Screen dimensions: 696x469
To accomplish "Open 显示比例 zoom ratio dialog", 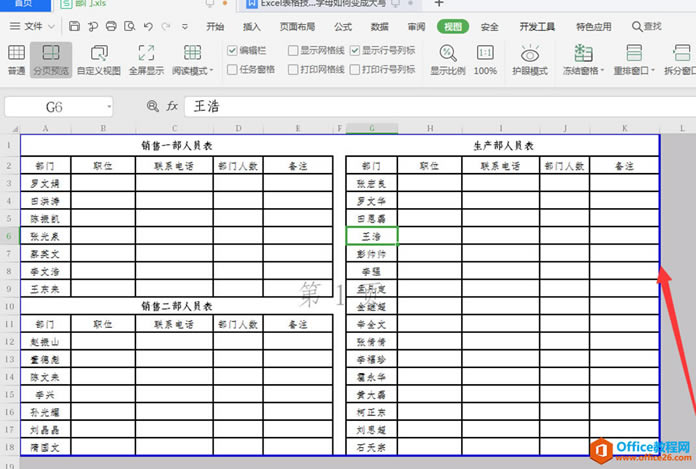I will [448, 60].
